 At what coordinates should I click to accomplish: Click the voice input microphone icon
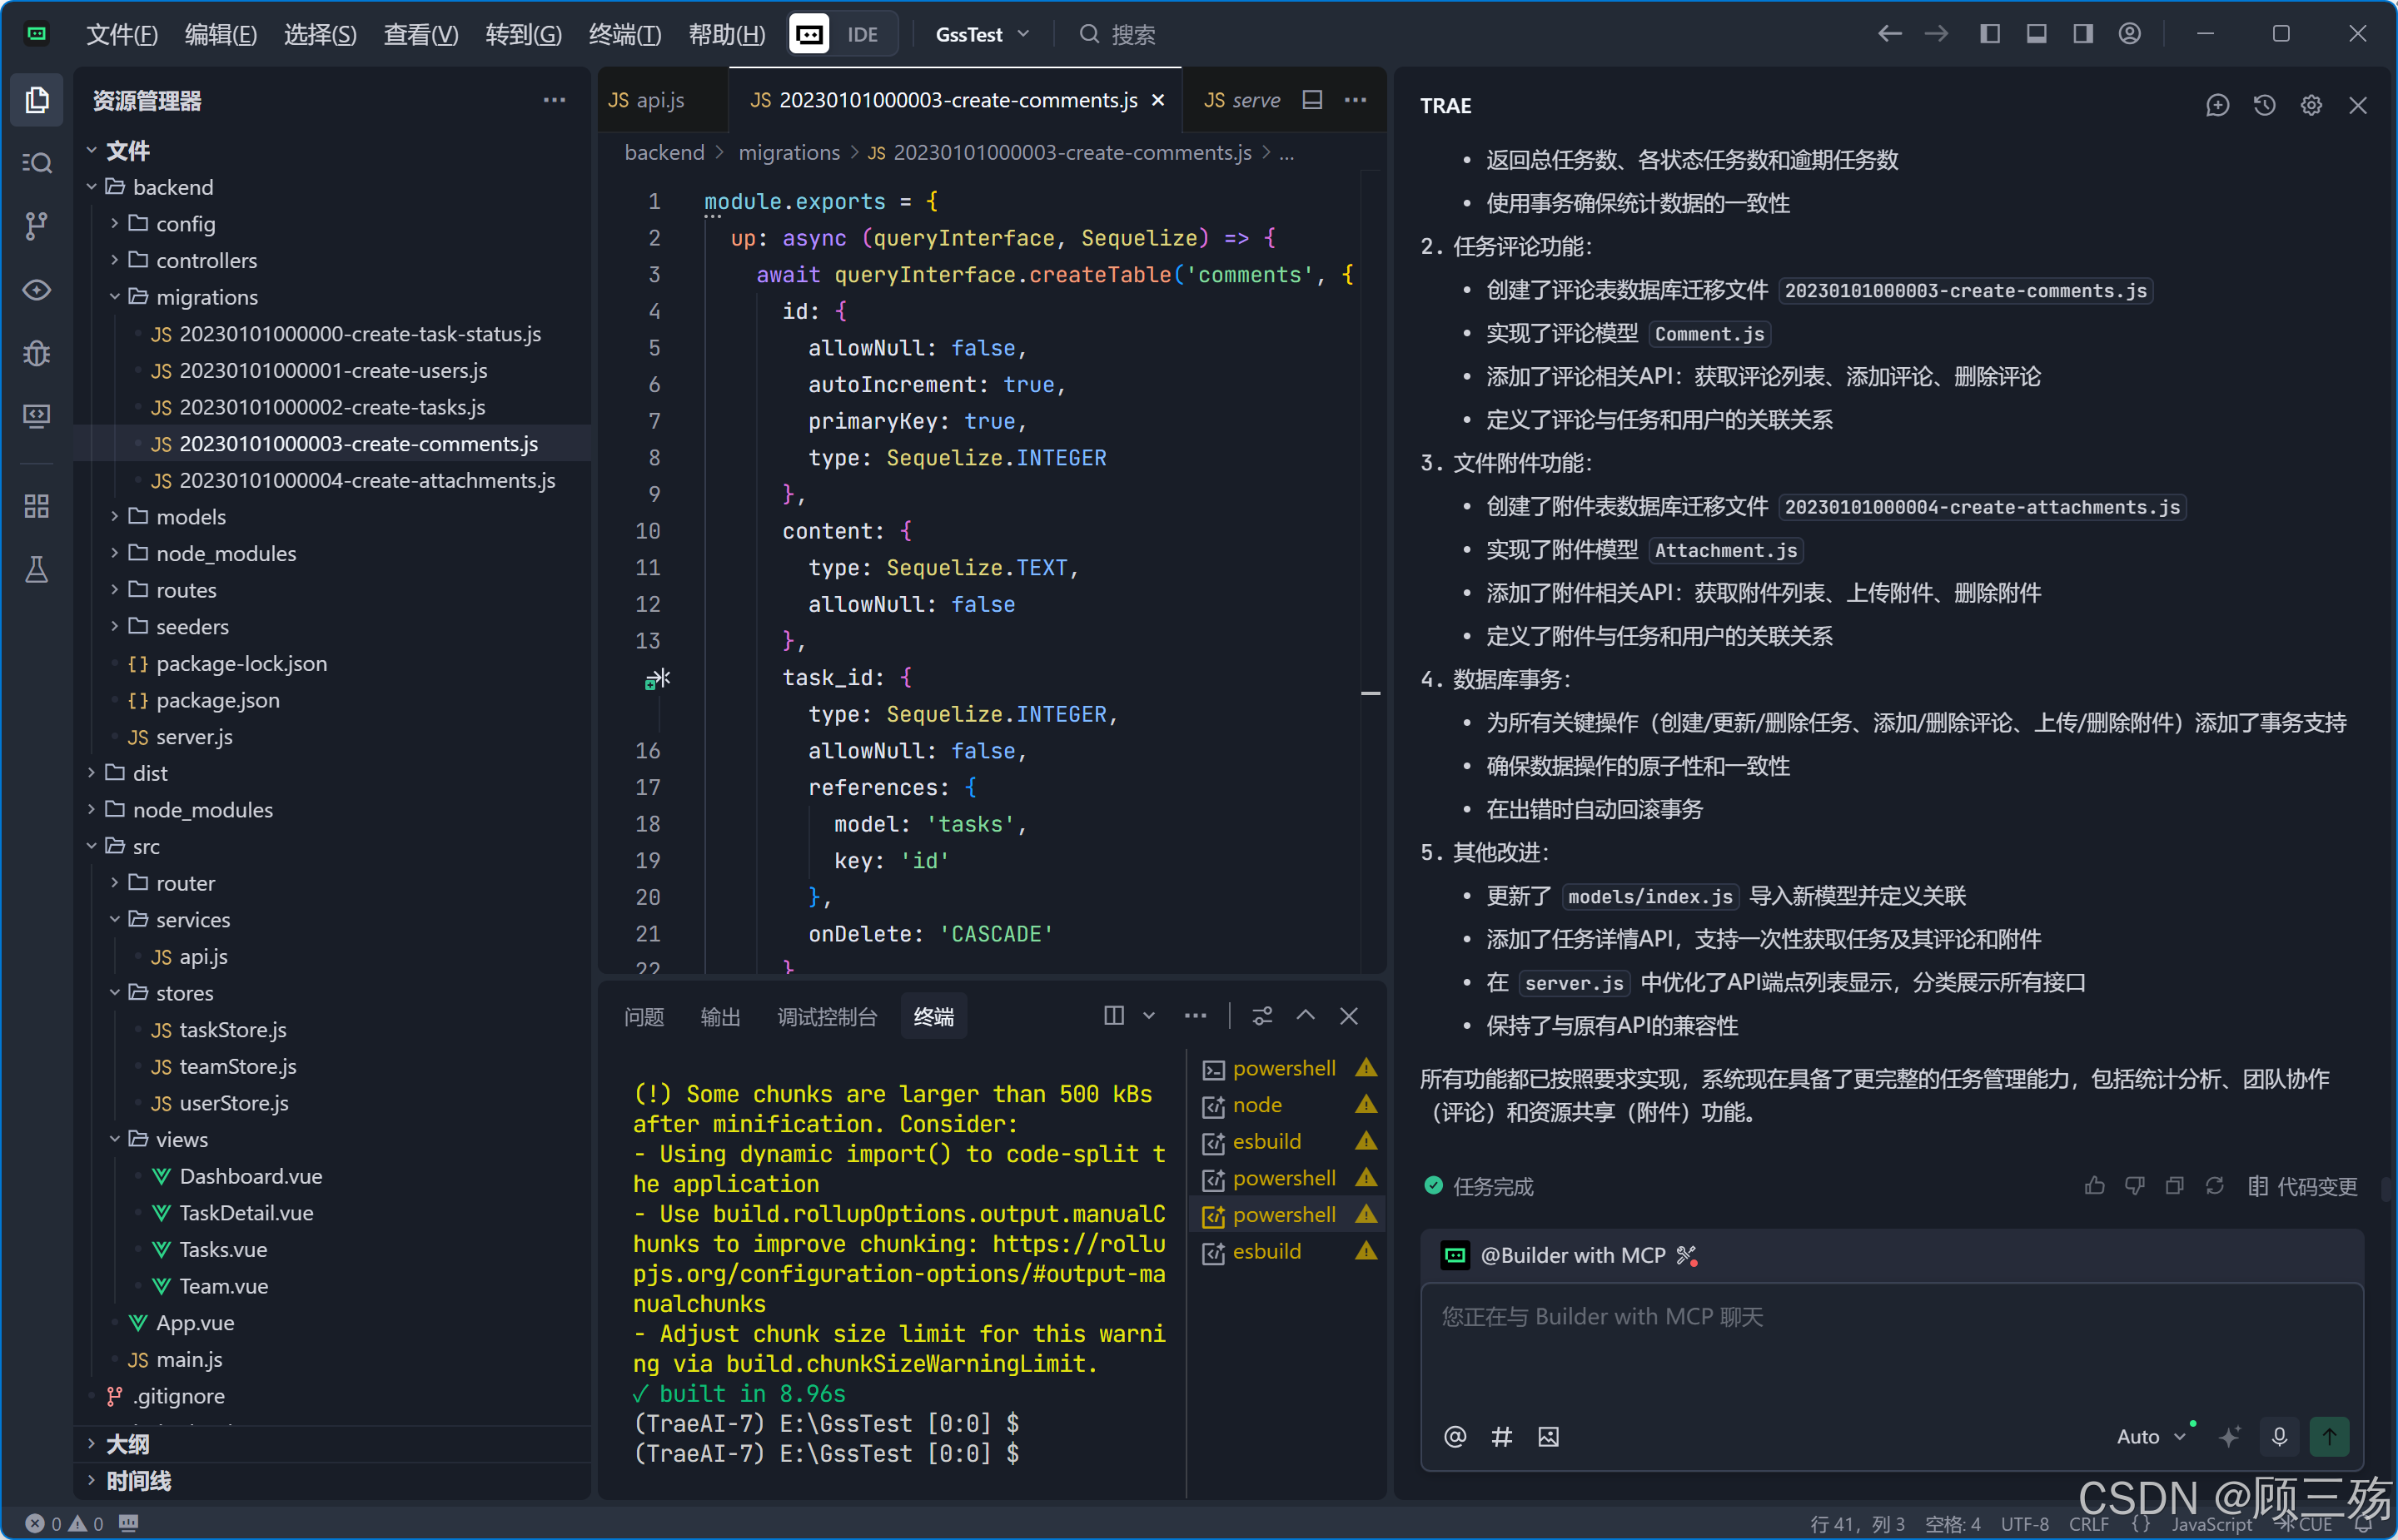pos(2279,1436)
